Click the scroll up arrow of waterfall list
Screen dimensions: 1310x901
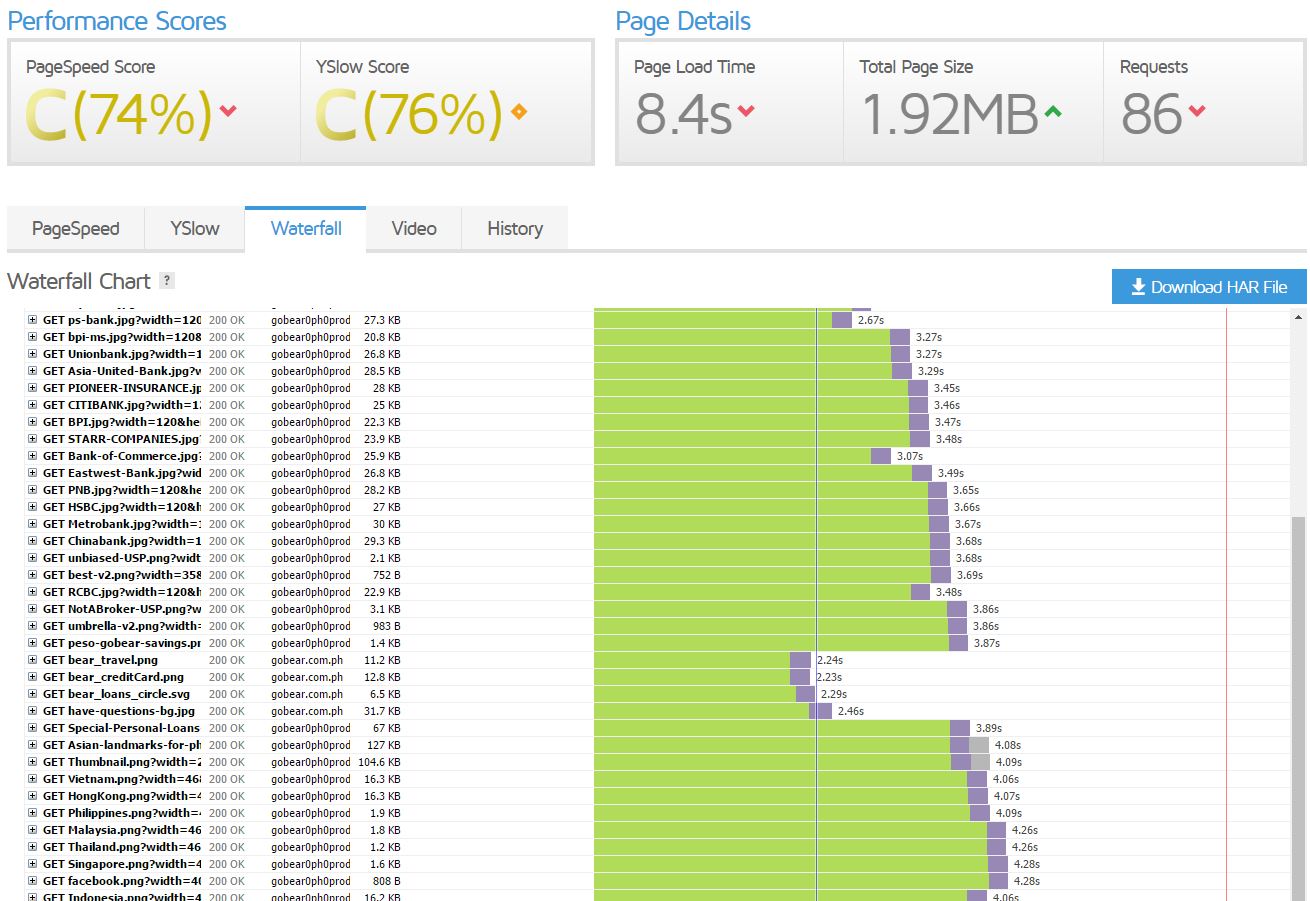point(1298,317)
